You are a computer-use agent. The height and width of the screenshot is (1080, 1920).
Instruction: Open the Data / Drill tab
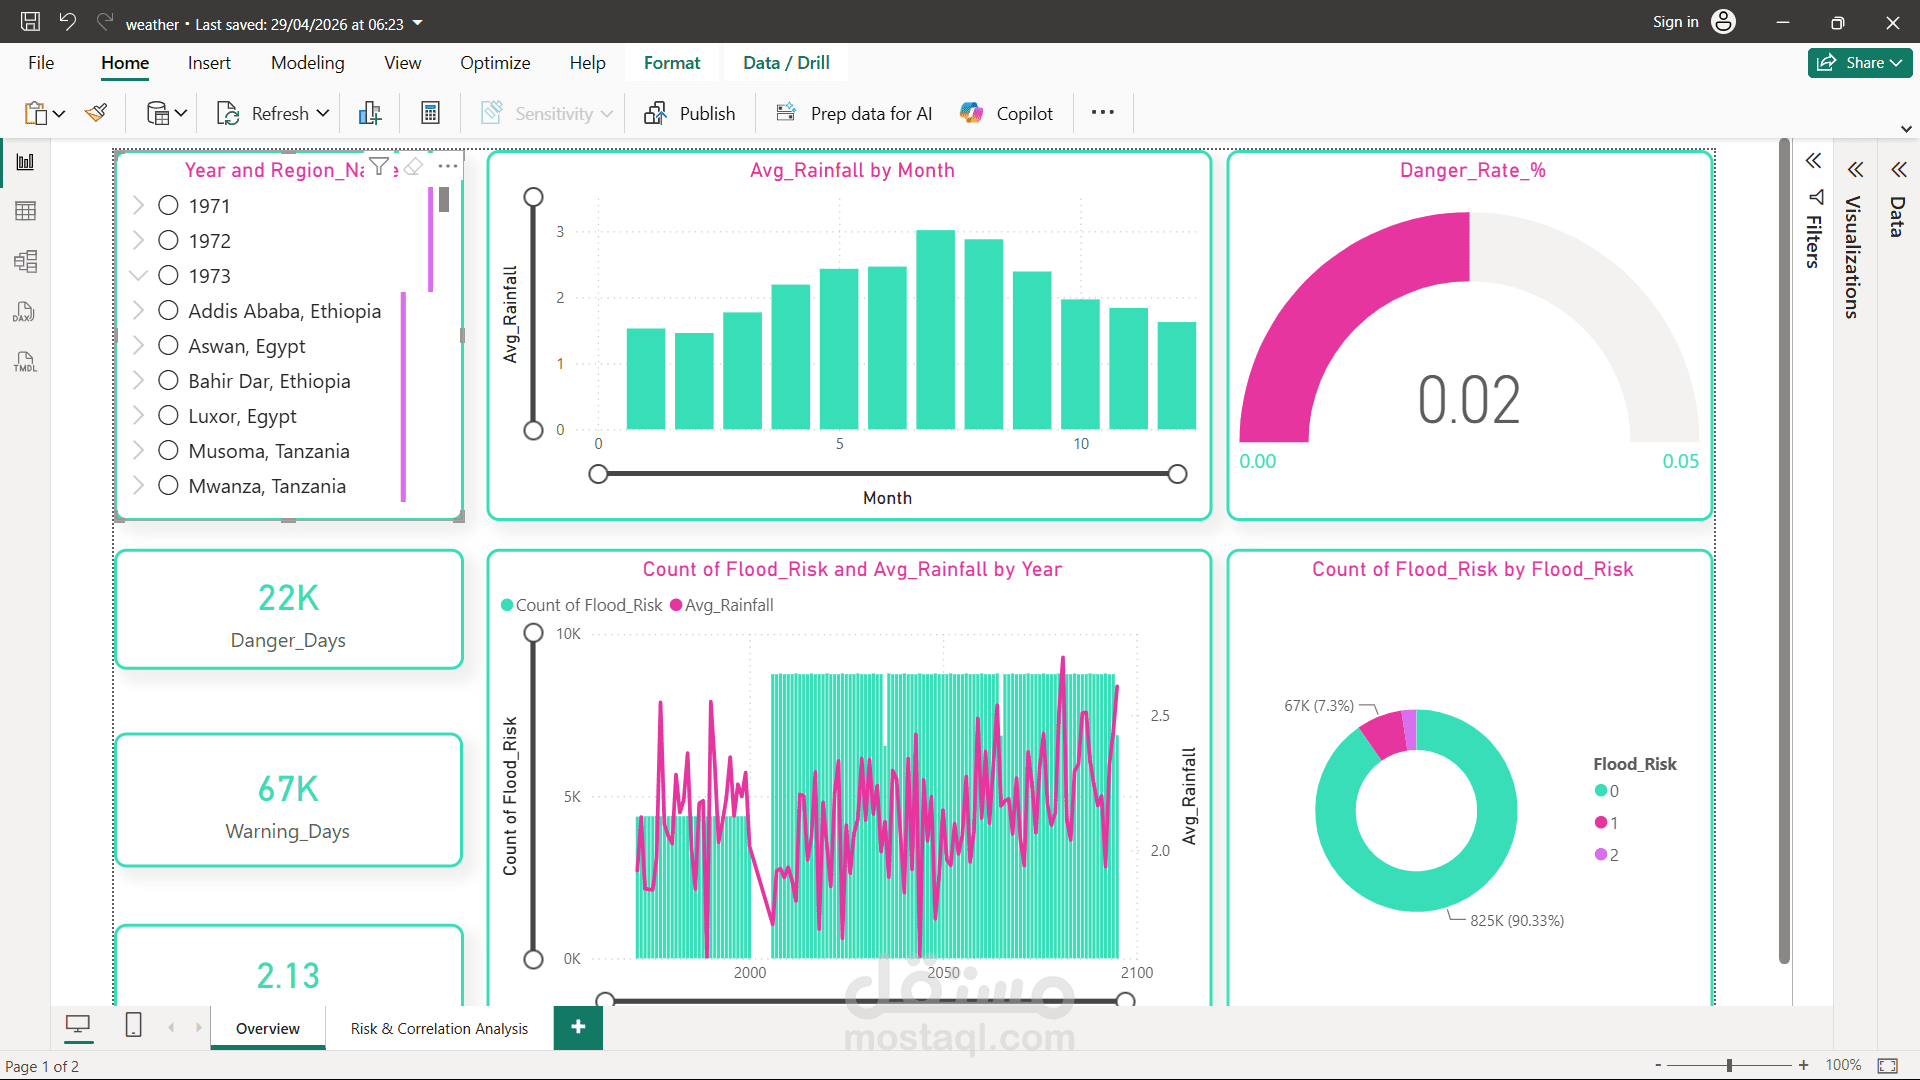tap(786, 62)
